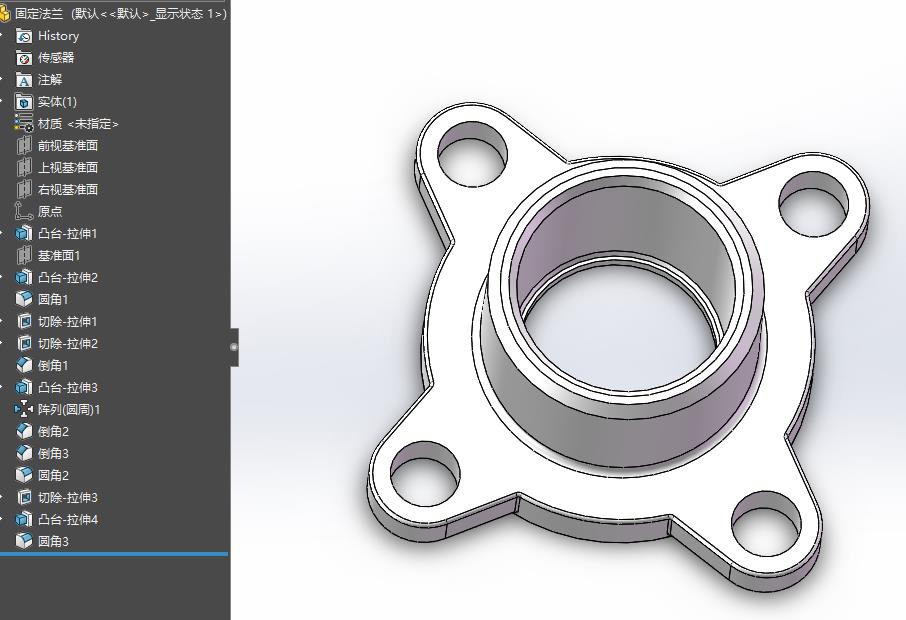
Task: Click the 倒角1 chamfer icon
Action: (24, 365)
